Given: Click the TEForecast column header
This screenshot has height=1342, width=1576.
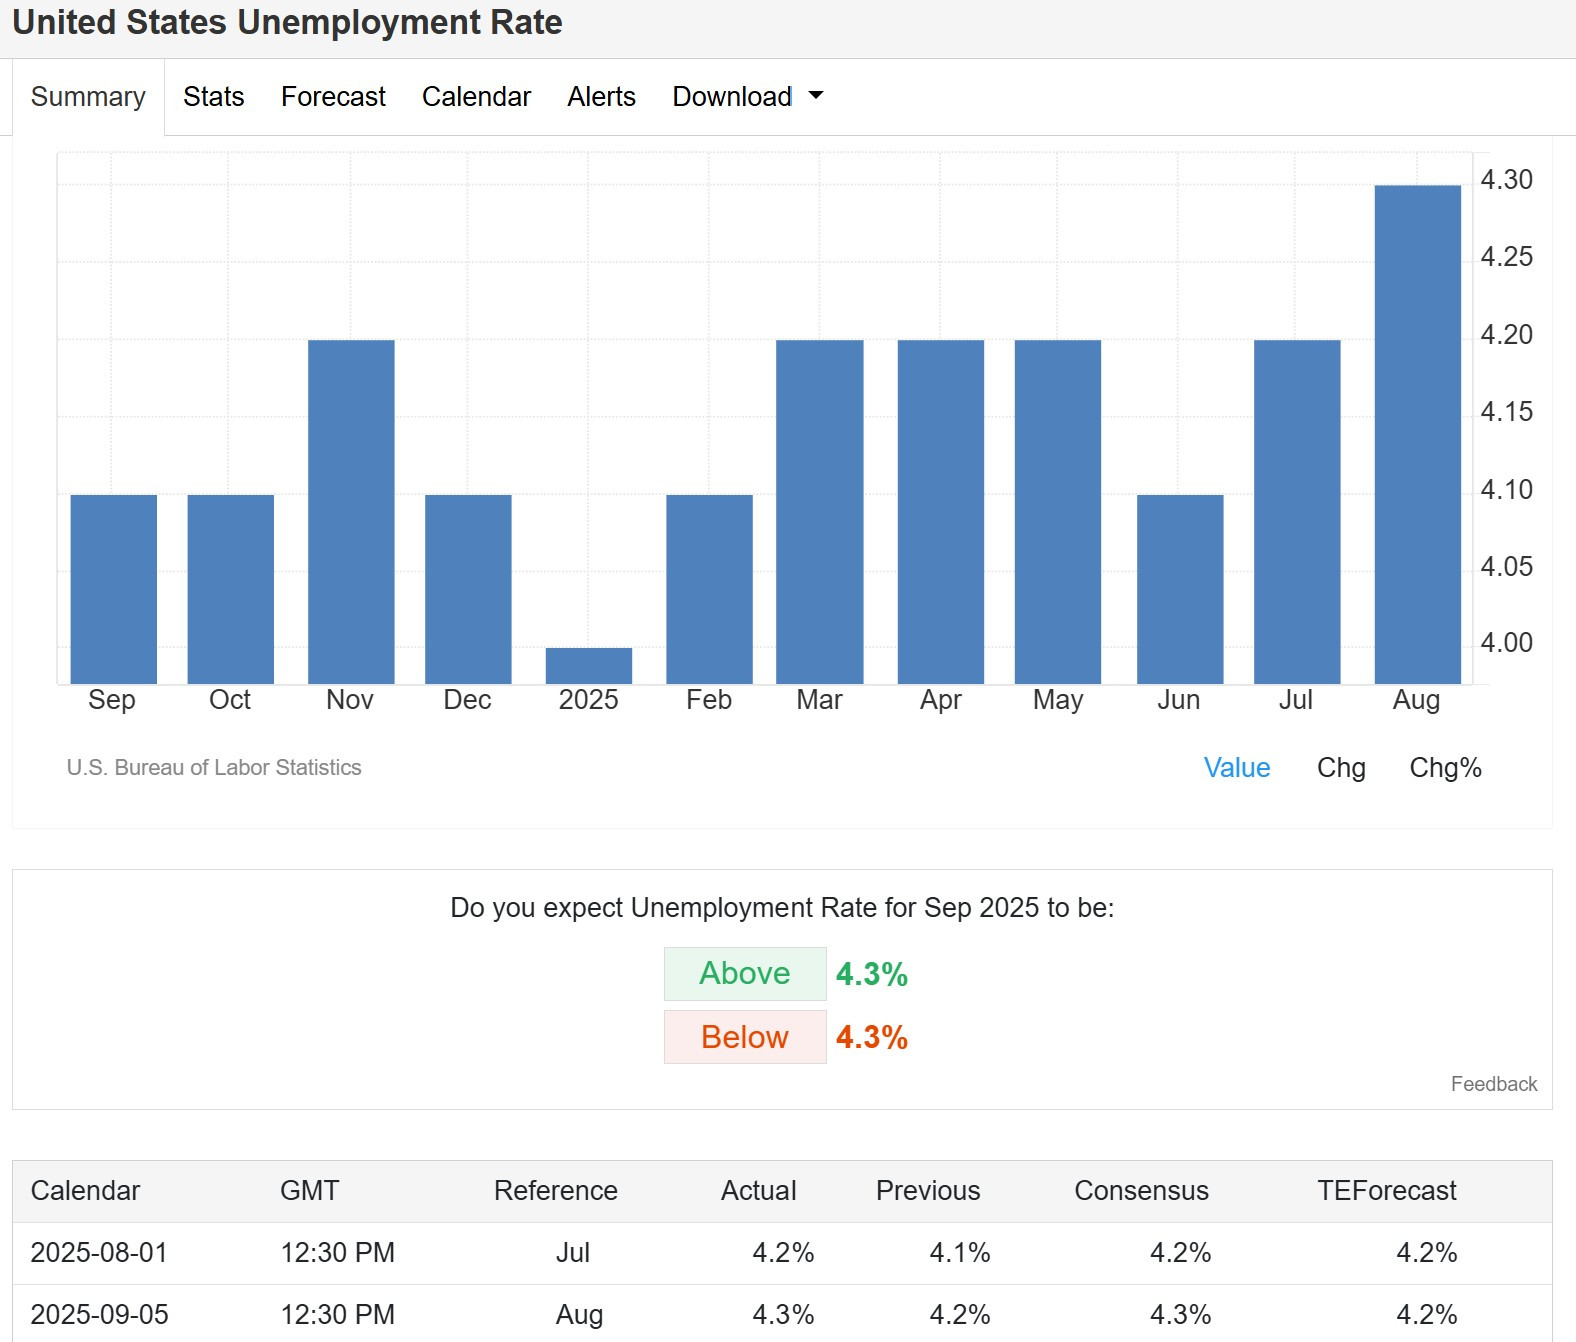Looking at the screenshot, I should coord(1386,1191).
